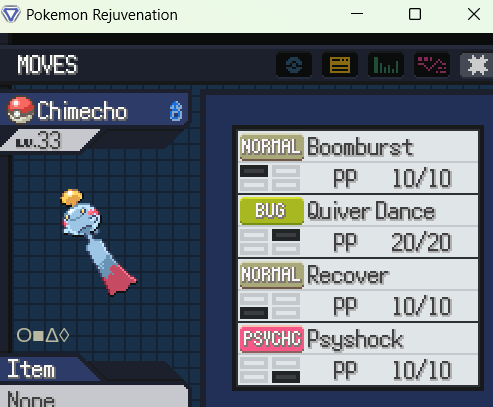The height and width of the screenshot is (407, 493).
Task: Select the Quiver Dance move
Action: coord(358,226)
